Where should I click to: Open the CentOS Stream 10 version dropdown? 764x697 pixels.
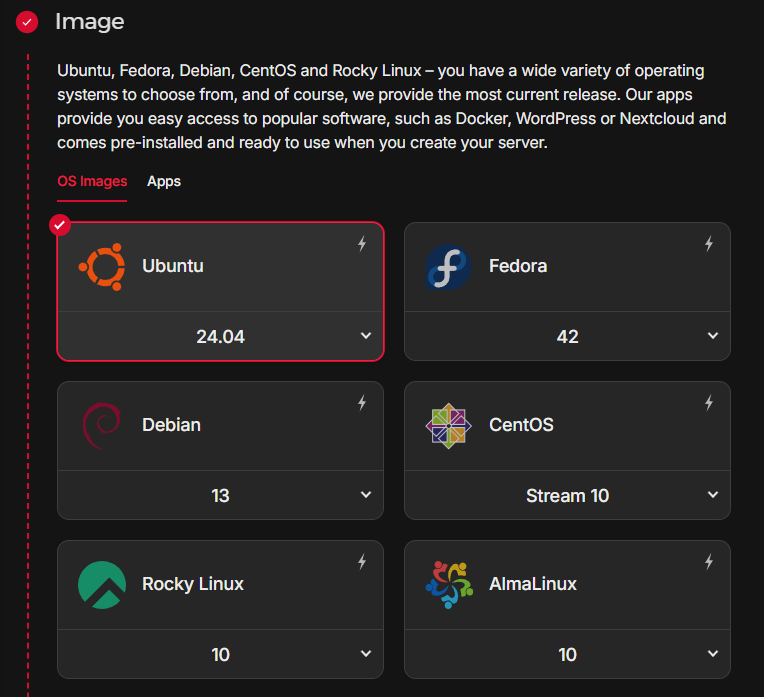tap(567, 495)
